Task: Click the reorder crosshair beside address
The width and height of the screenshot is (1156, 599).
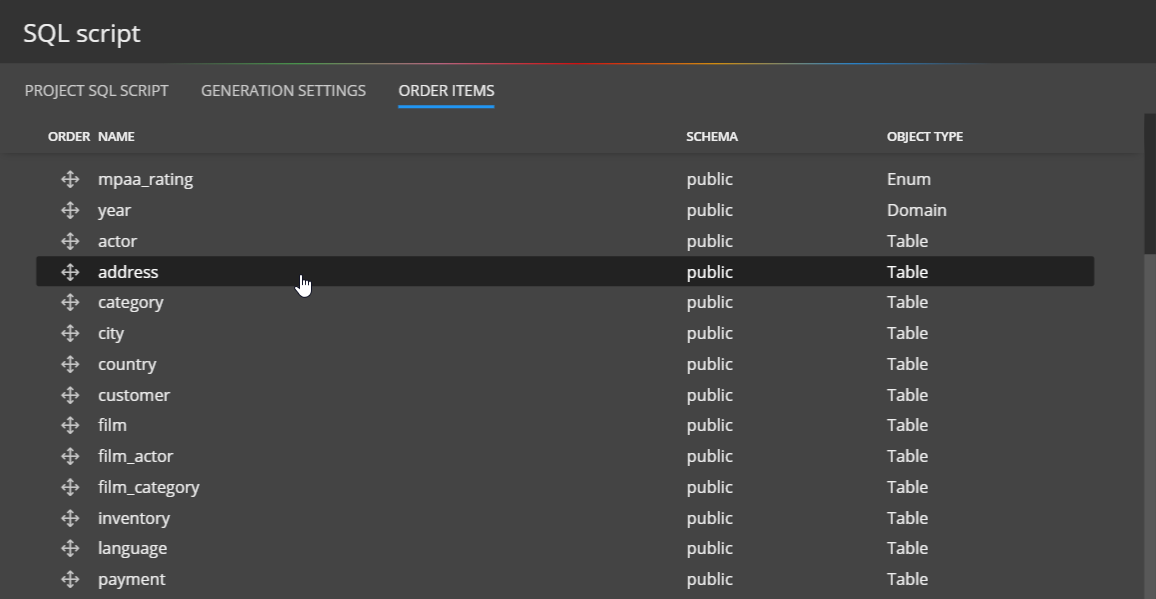Action: pyautogui.click(x=70, y=271)
